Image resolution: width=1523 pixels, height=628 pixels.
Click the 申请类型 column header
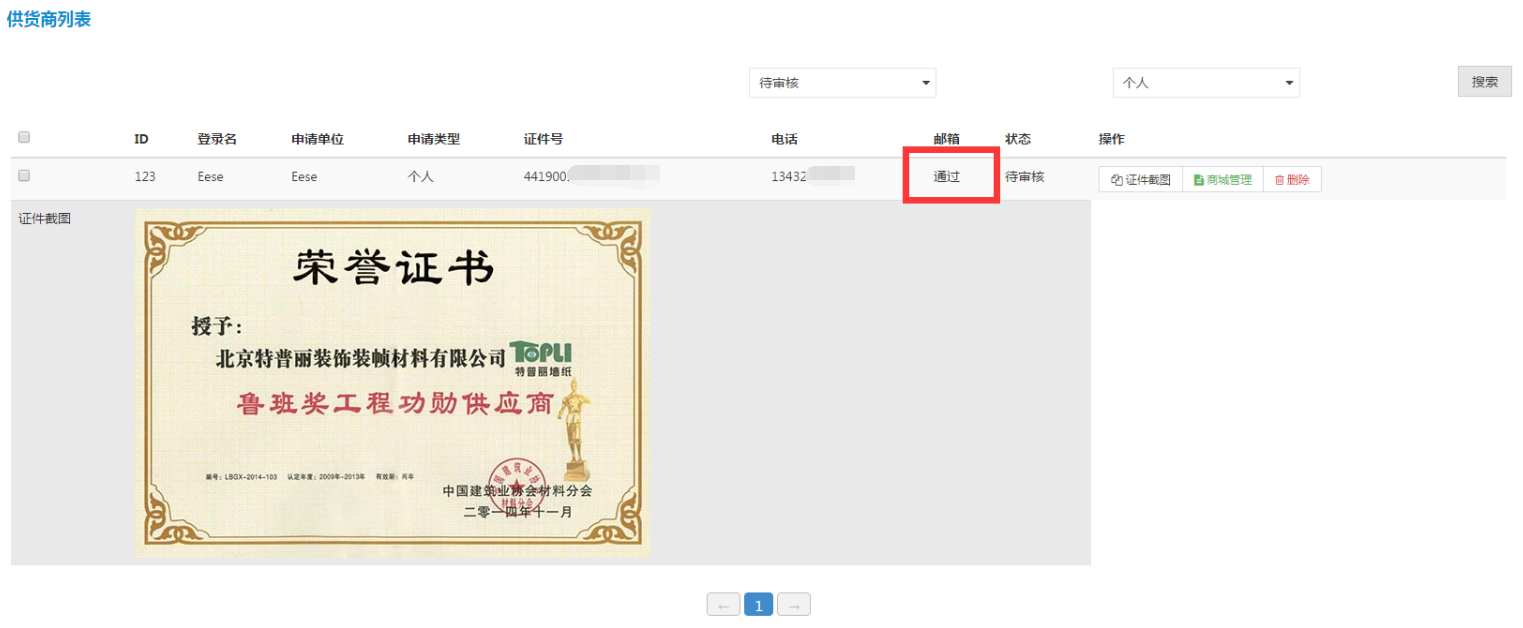434,139
